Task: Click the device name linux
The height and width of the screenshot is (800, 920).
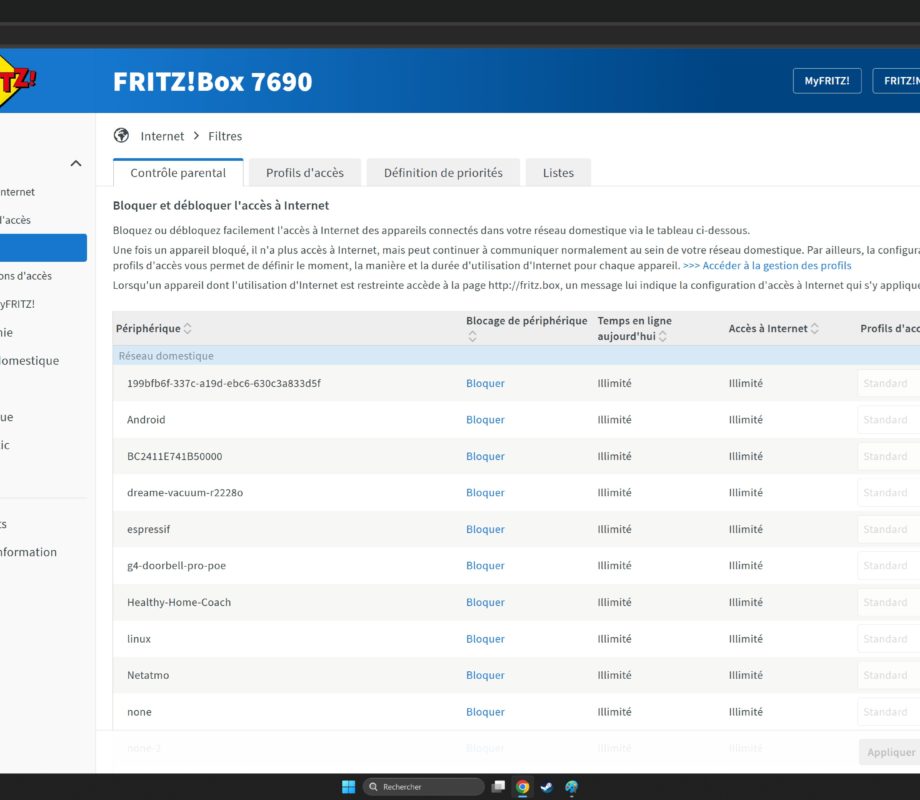Action: (139, 639)
